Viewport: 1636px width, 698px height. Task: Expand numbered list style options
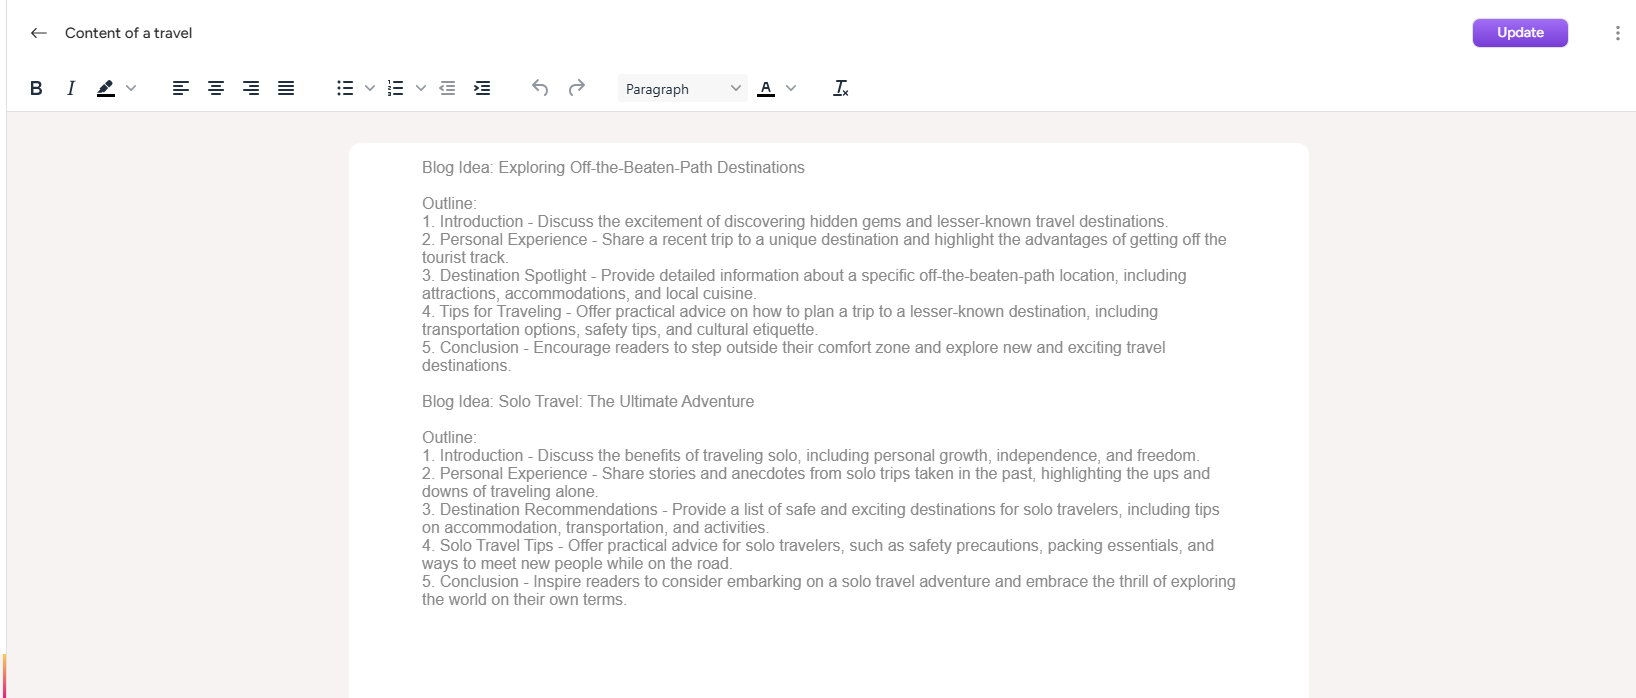pos(421,88)
